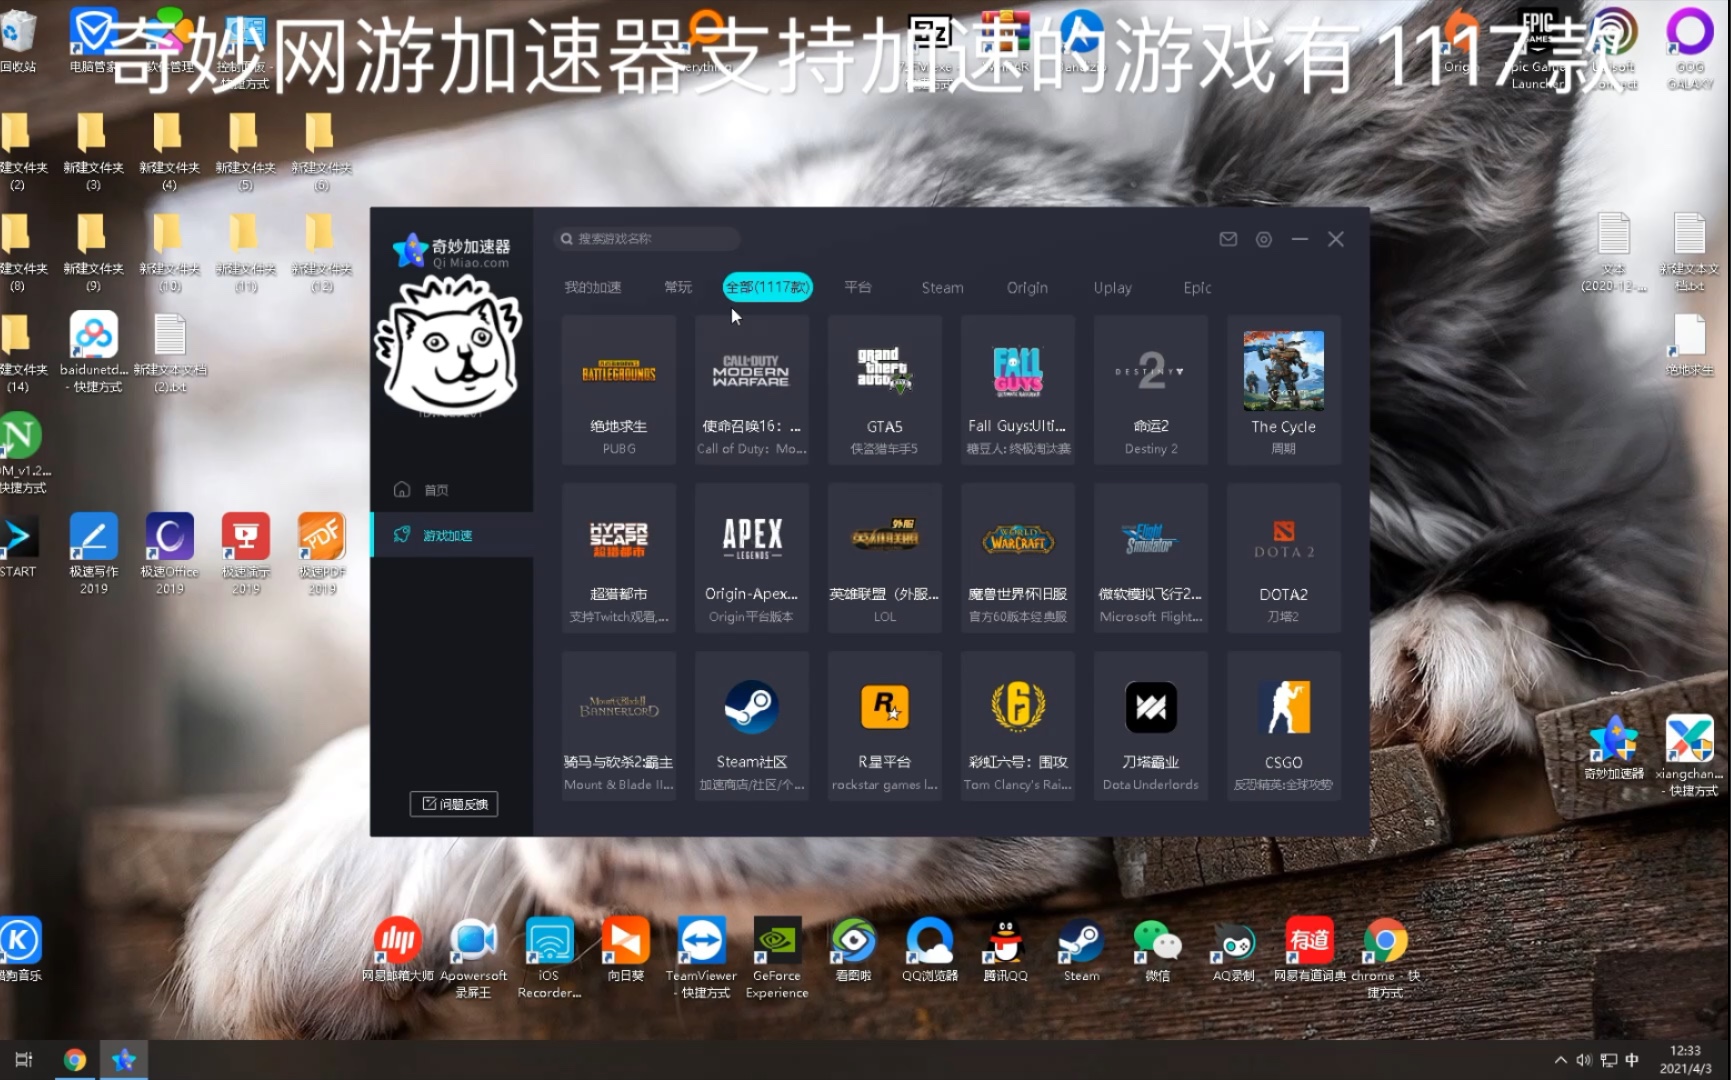Viewport: 1731px width, 1080px height.
Task: Select the Destiny 2 命运2 tile
Action: click(x=1150, y=390)
